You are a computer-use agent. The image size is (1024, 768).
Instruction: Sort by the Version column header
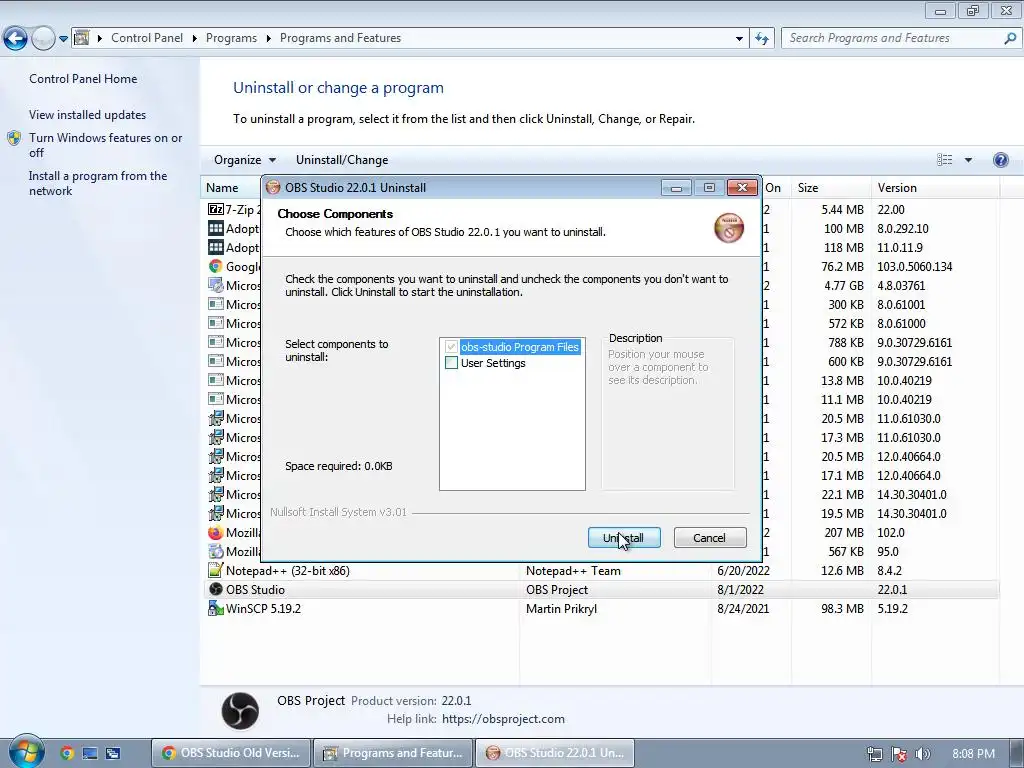pyautogui.click(x=935, y=187)
